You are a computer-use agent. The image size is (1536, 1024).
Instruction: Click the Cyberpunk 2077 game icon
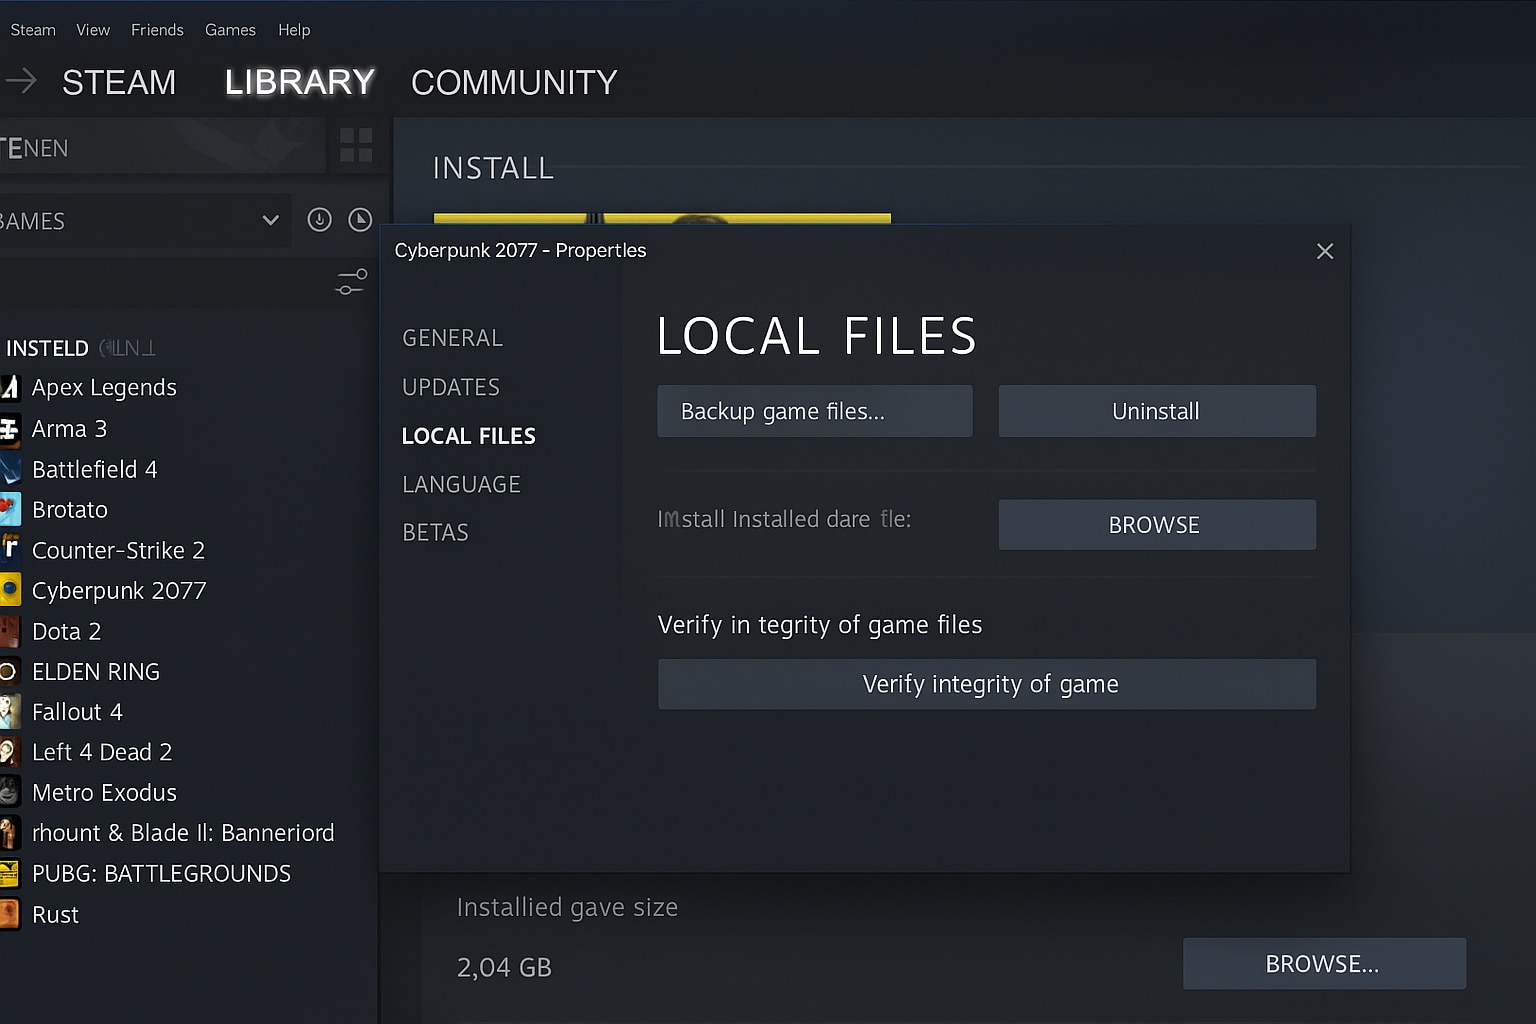point(10,591)
